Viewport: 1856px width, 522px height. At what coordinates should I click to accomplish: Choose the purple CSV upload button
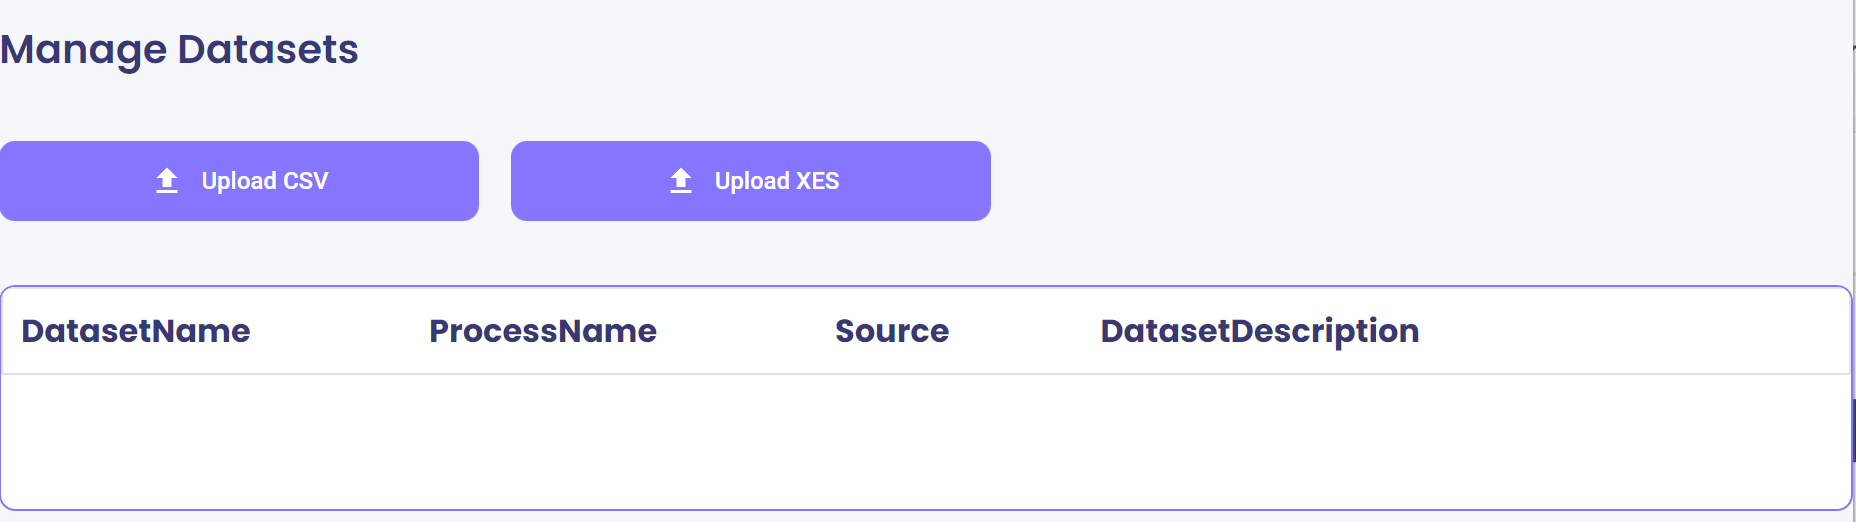(239, 181)
